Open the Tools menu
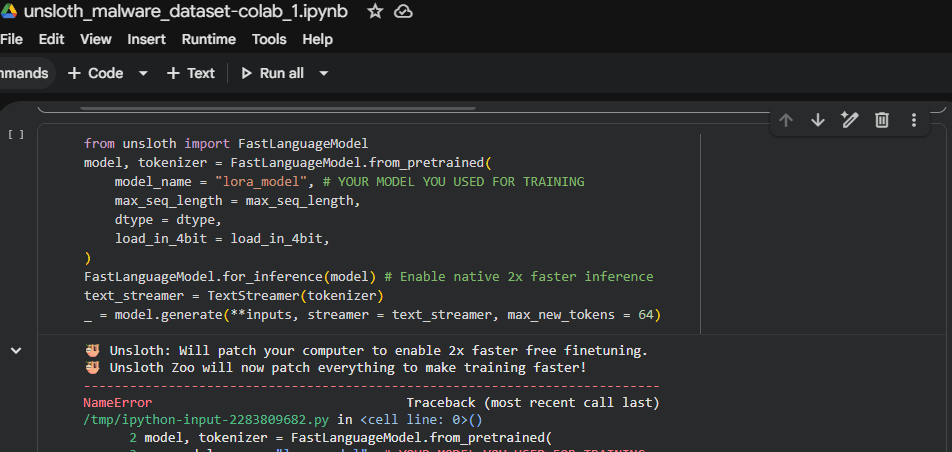This screenshot has width=952, height=452. tap(269, 39)
